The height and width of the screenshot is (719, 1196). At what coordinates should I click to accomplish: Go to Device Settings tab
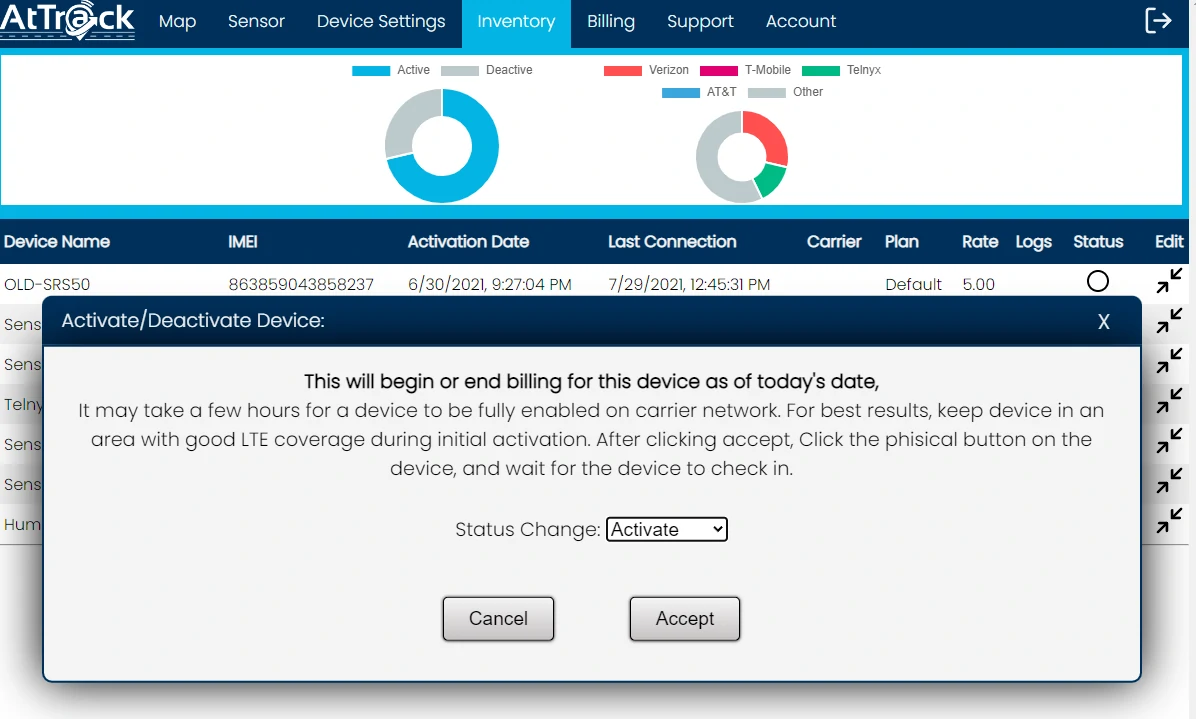click(x=381, y=21)
